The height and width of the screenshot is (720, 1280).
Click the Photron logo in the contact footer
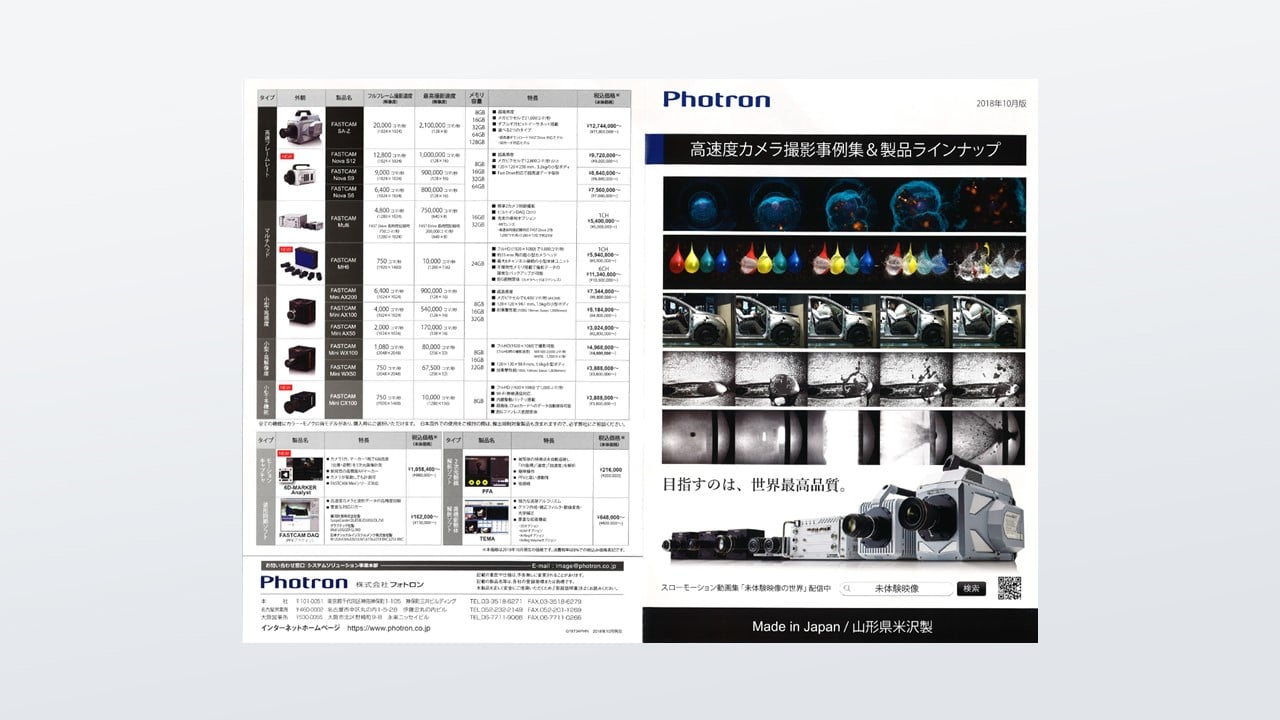pos(303,582)
